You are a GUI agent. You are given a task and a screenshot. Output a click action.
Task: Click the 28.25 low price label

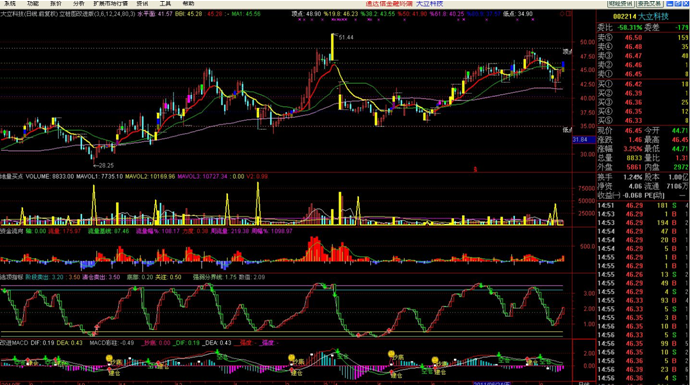(x=106, y=166)
